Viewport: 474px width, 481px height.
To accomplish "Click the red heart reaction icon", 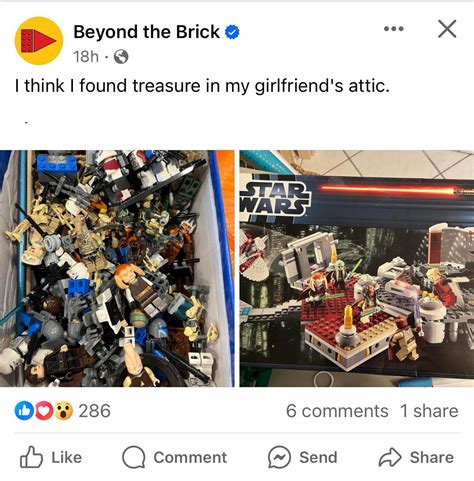I will [x=44, y=411].
